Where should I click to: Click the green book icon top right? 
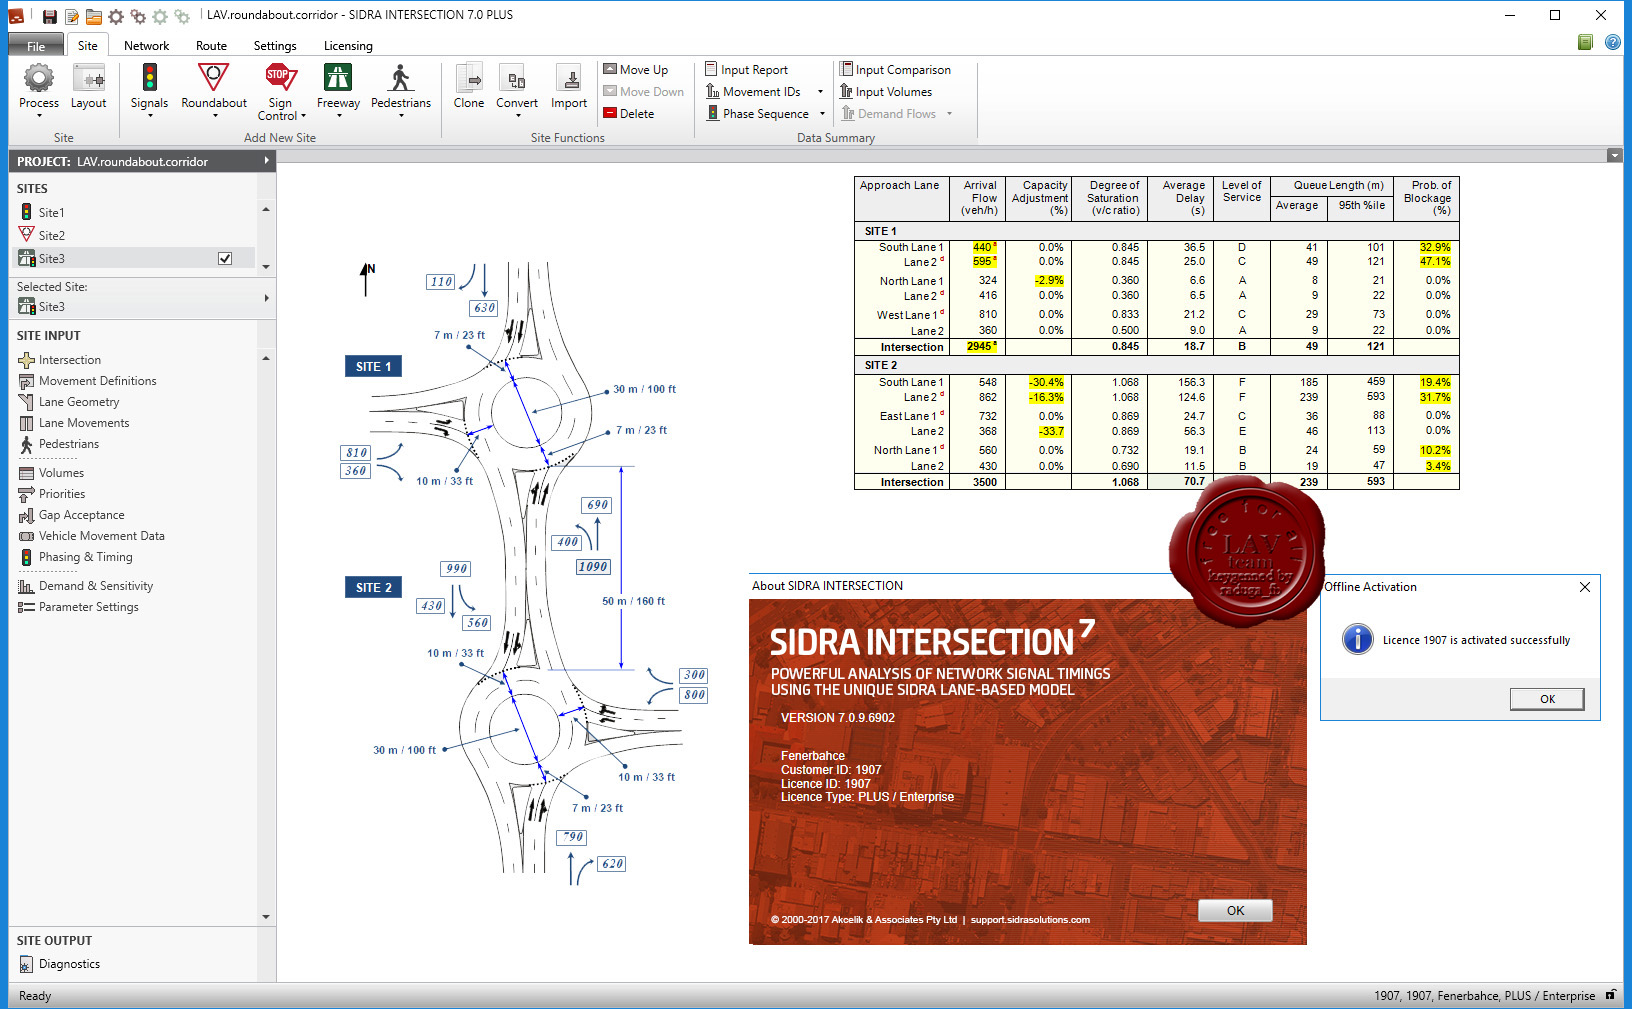[1585, 42]
